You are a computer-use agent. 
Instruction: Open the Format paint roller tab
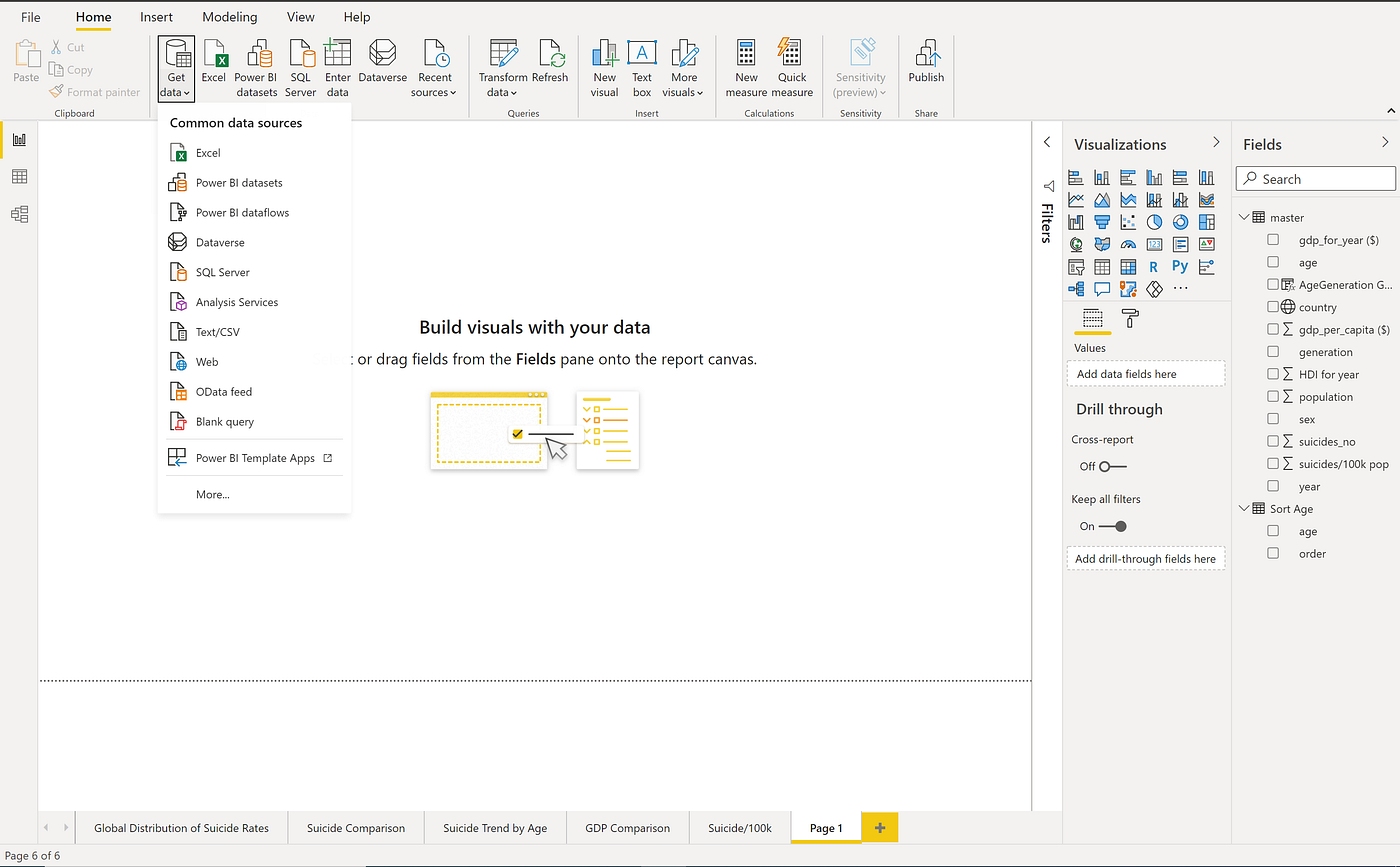[1130, 319]
